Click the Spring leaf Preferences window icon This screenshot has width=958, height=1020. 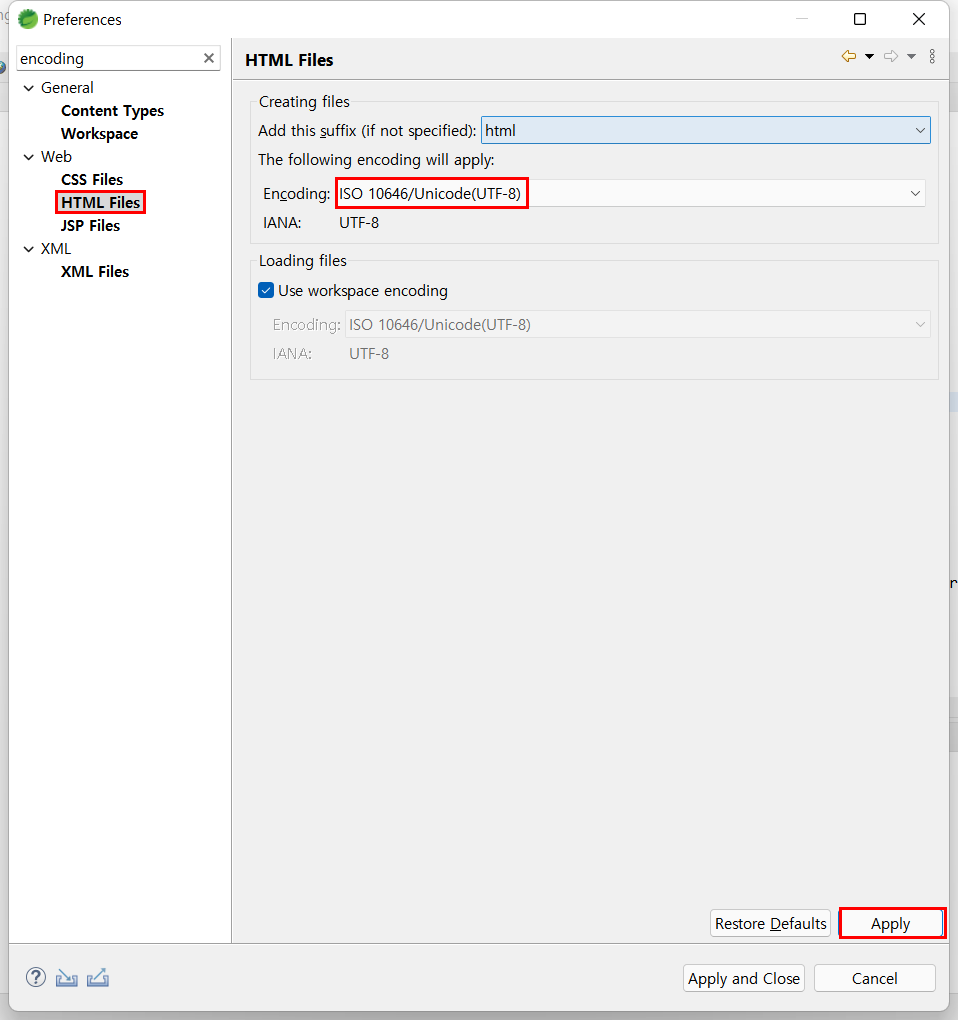28,20
